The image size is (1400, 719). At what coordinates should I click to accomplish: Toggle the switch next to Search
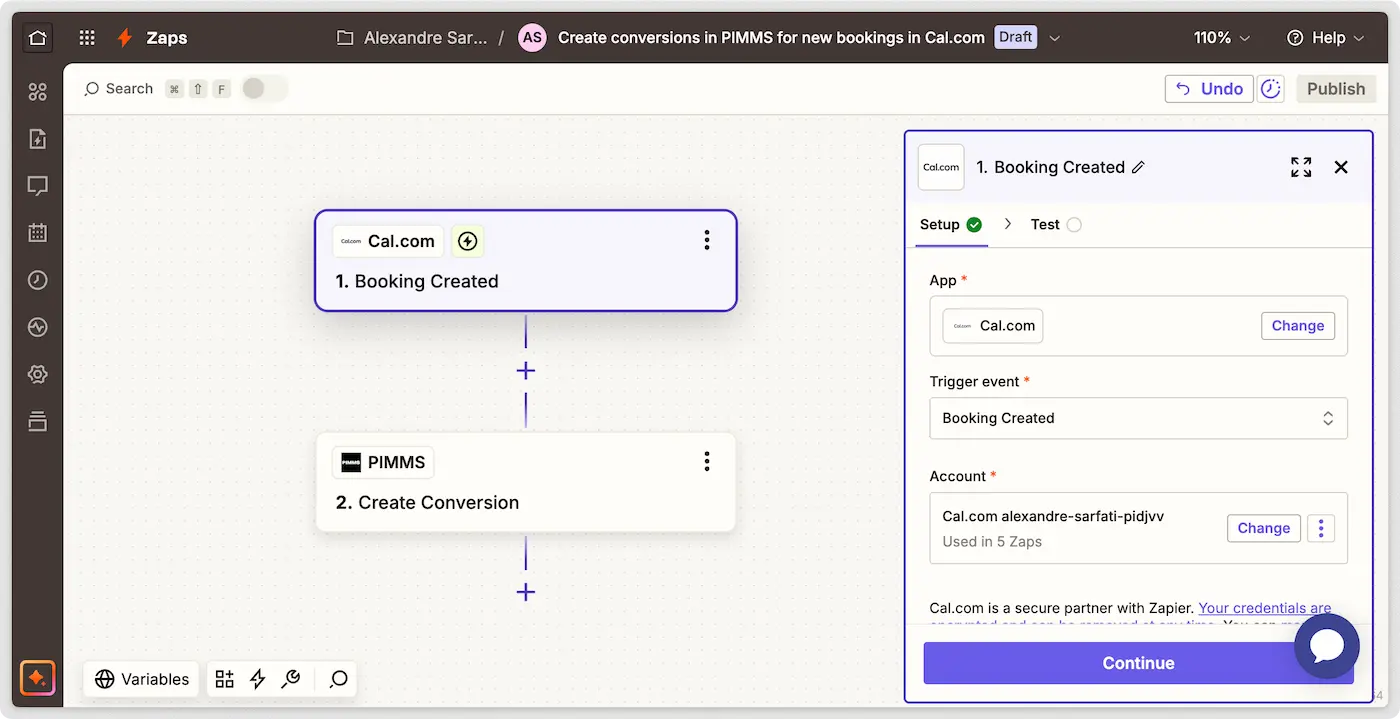[x=264, y=89]
